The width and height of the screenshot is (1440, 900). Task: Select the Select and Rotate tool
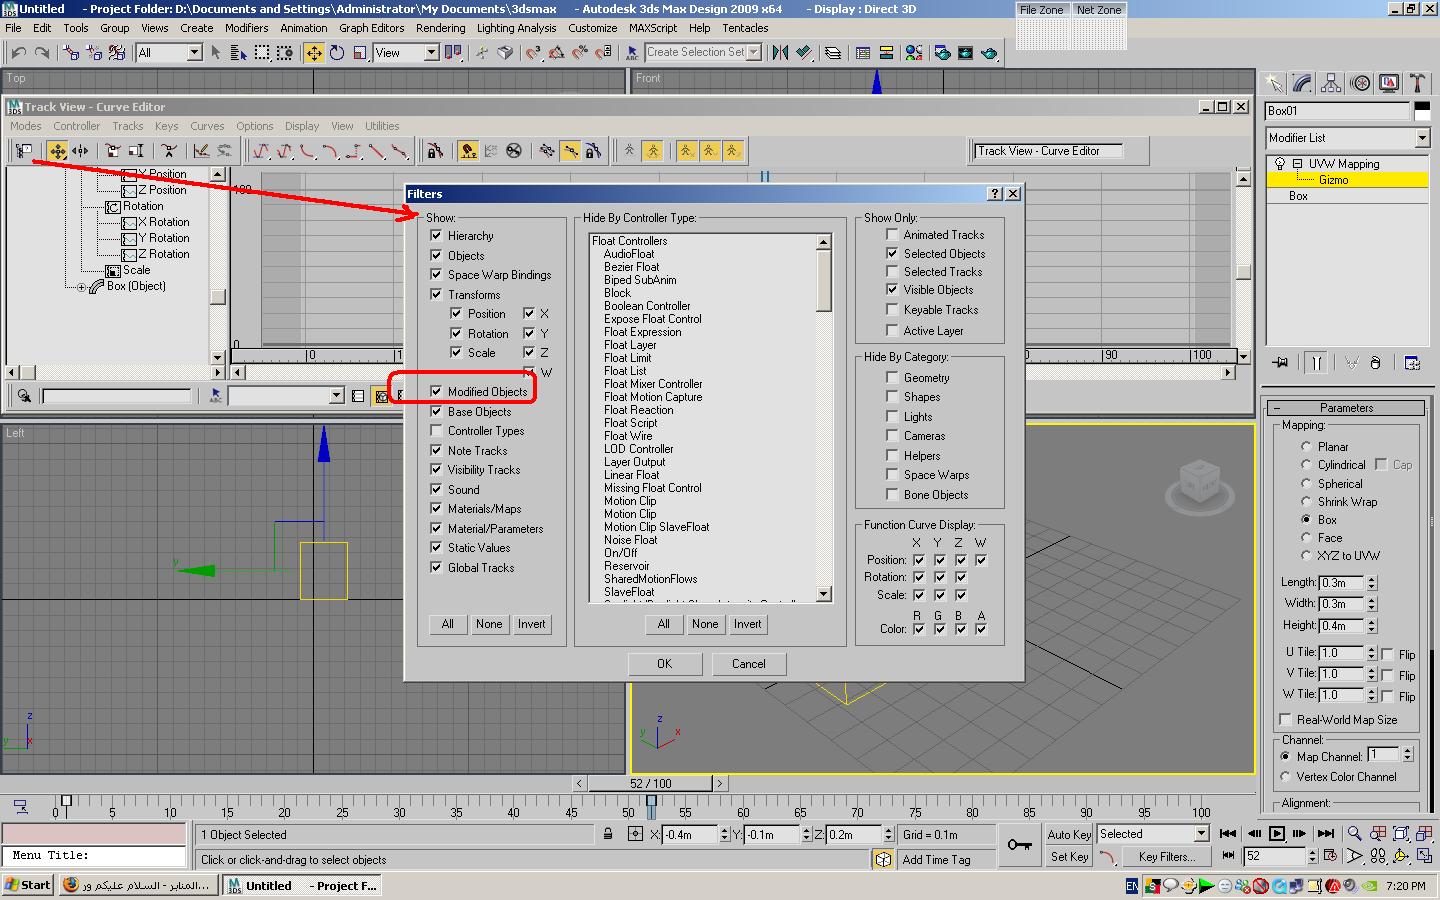337,53
